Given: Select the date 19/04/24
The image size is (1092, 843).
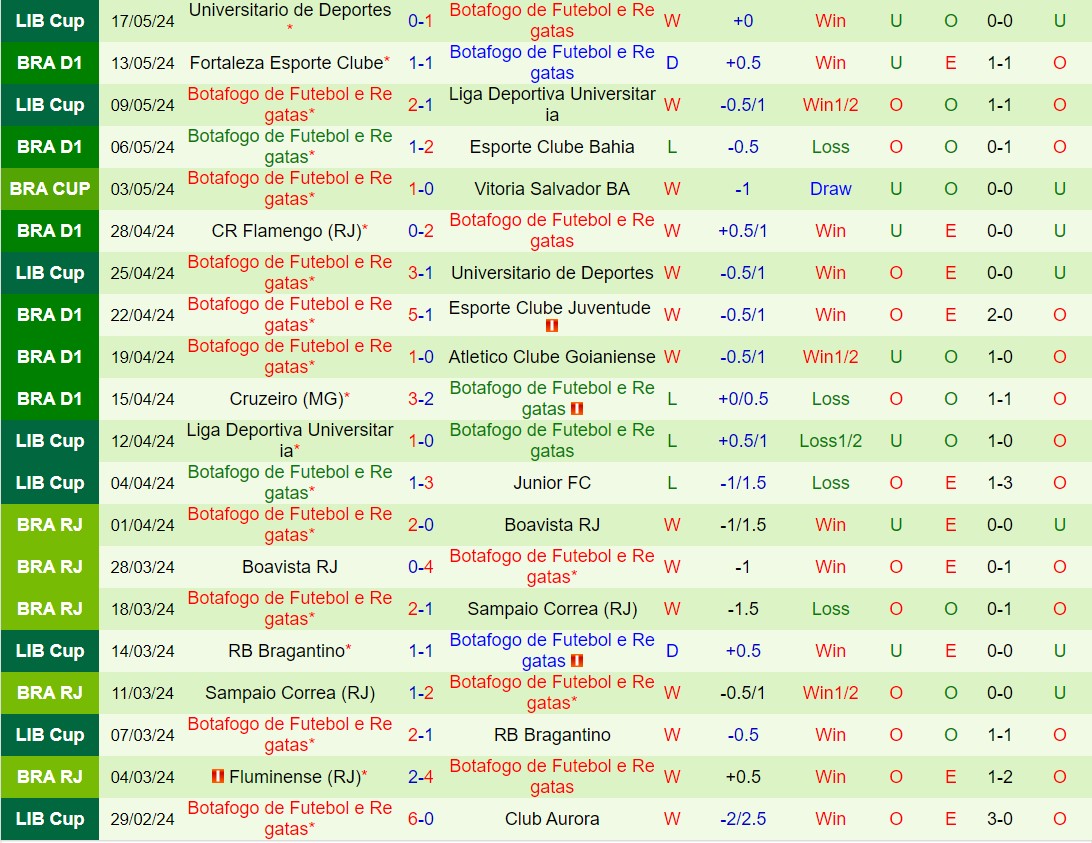Looking at the screenshot, I should [x=143, y=357].
